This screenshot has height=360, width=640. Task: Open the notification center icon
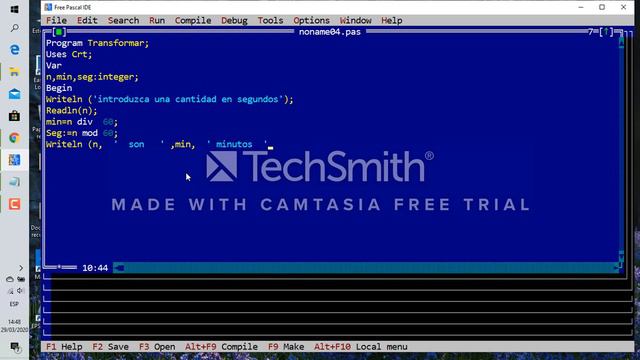15,347
